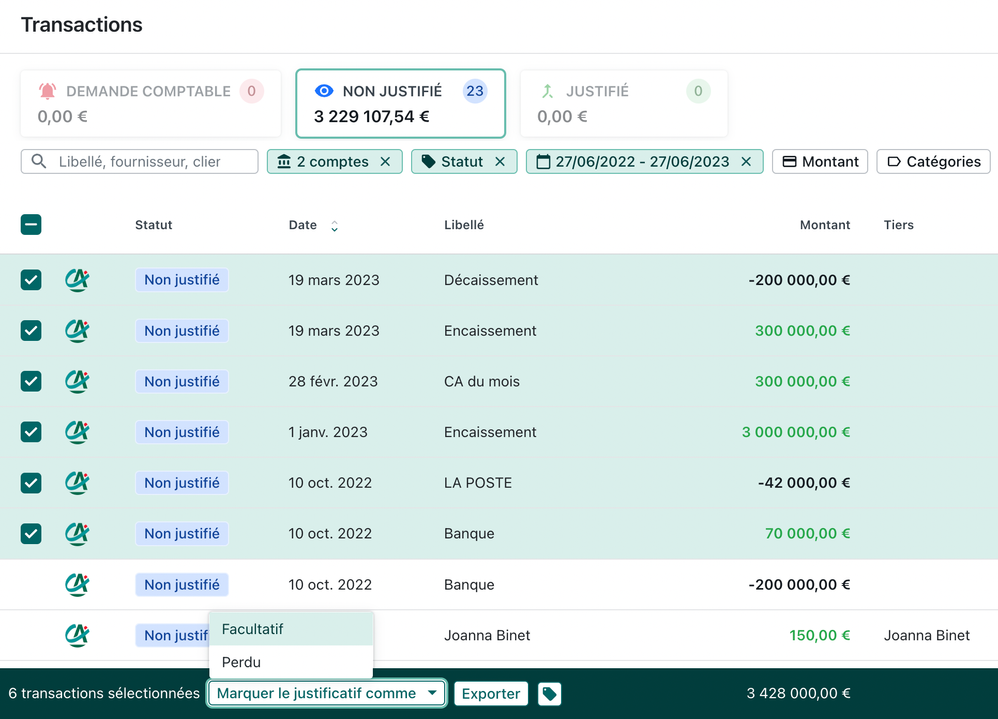
Task: Remove the 2 comptes filter
Action: pyautogui.click(x=385, y=162)
